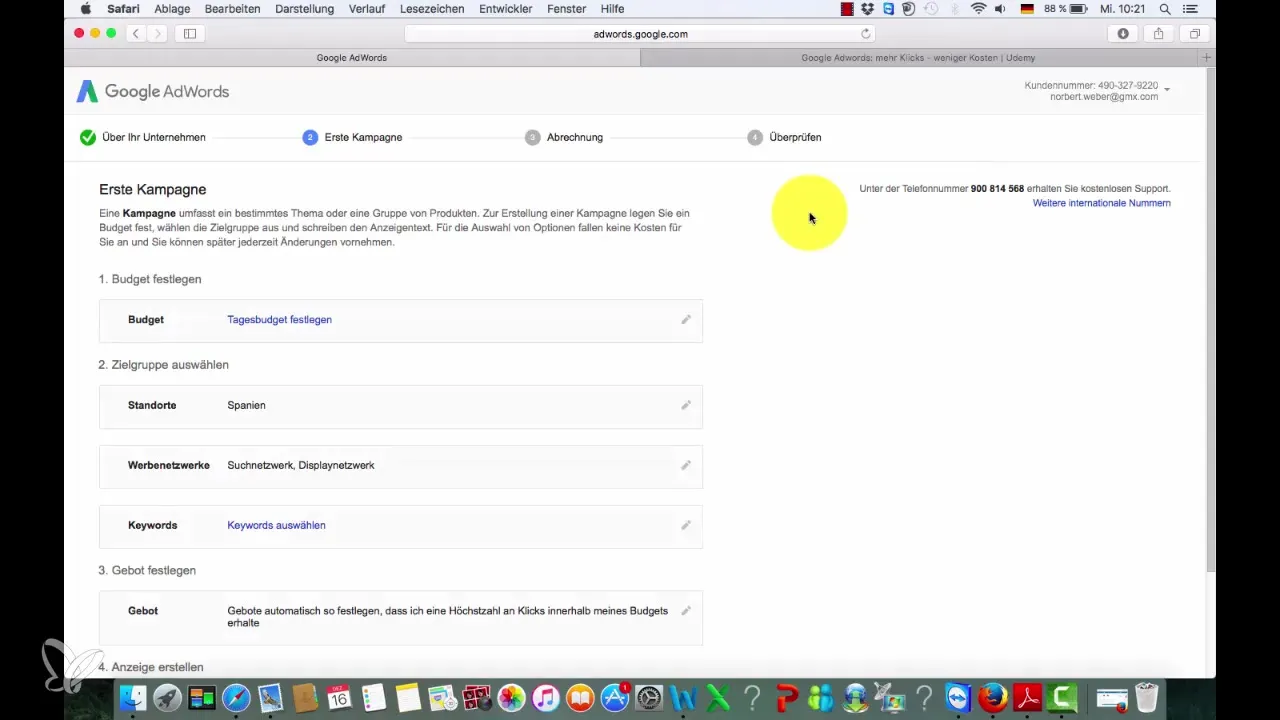Switch to the Google AdWords tab

pos(352,58)
